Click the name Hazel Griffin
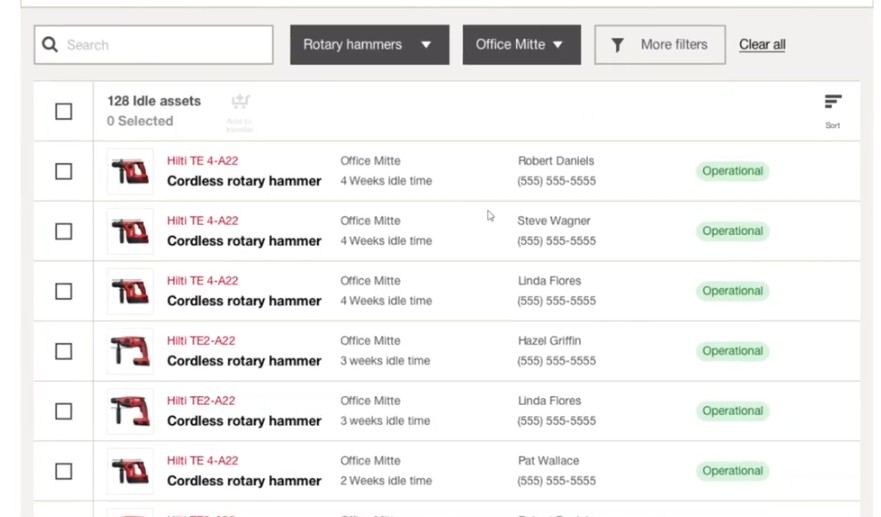The image size is (881, 517). [549, 341]
